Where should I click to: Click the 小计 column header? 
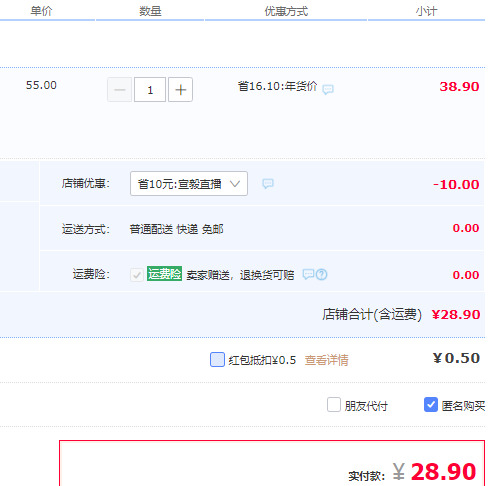point(426,11)
